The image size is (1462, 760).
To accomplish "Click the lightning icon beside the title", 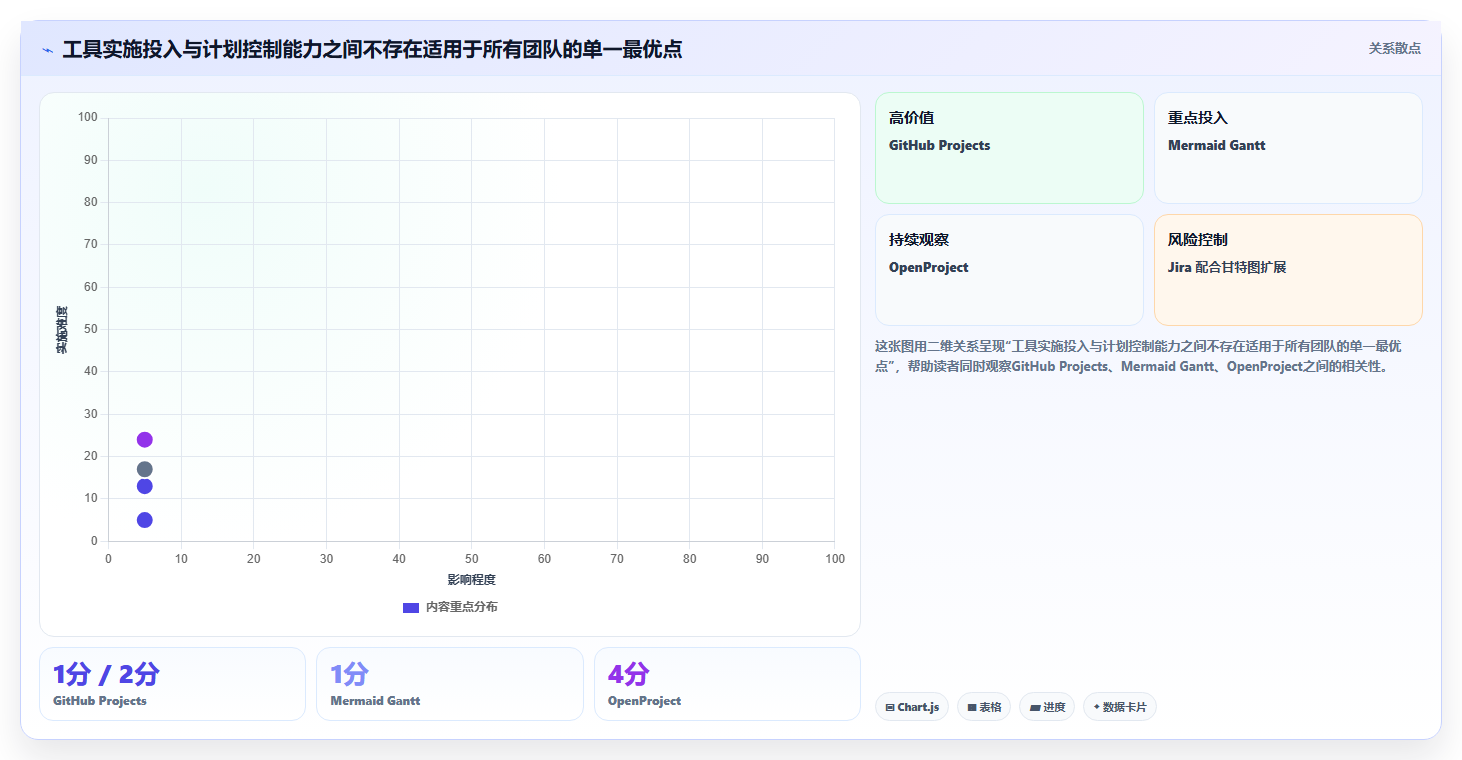I will point(48,50).
